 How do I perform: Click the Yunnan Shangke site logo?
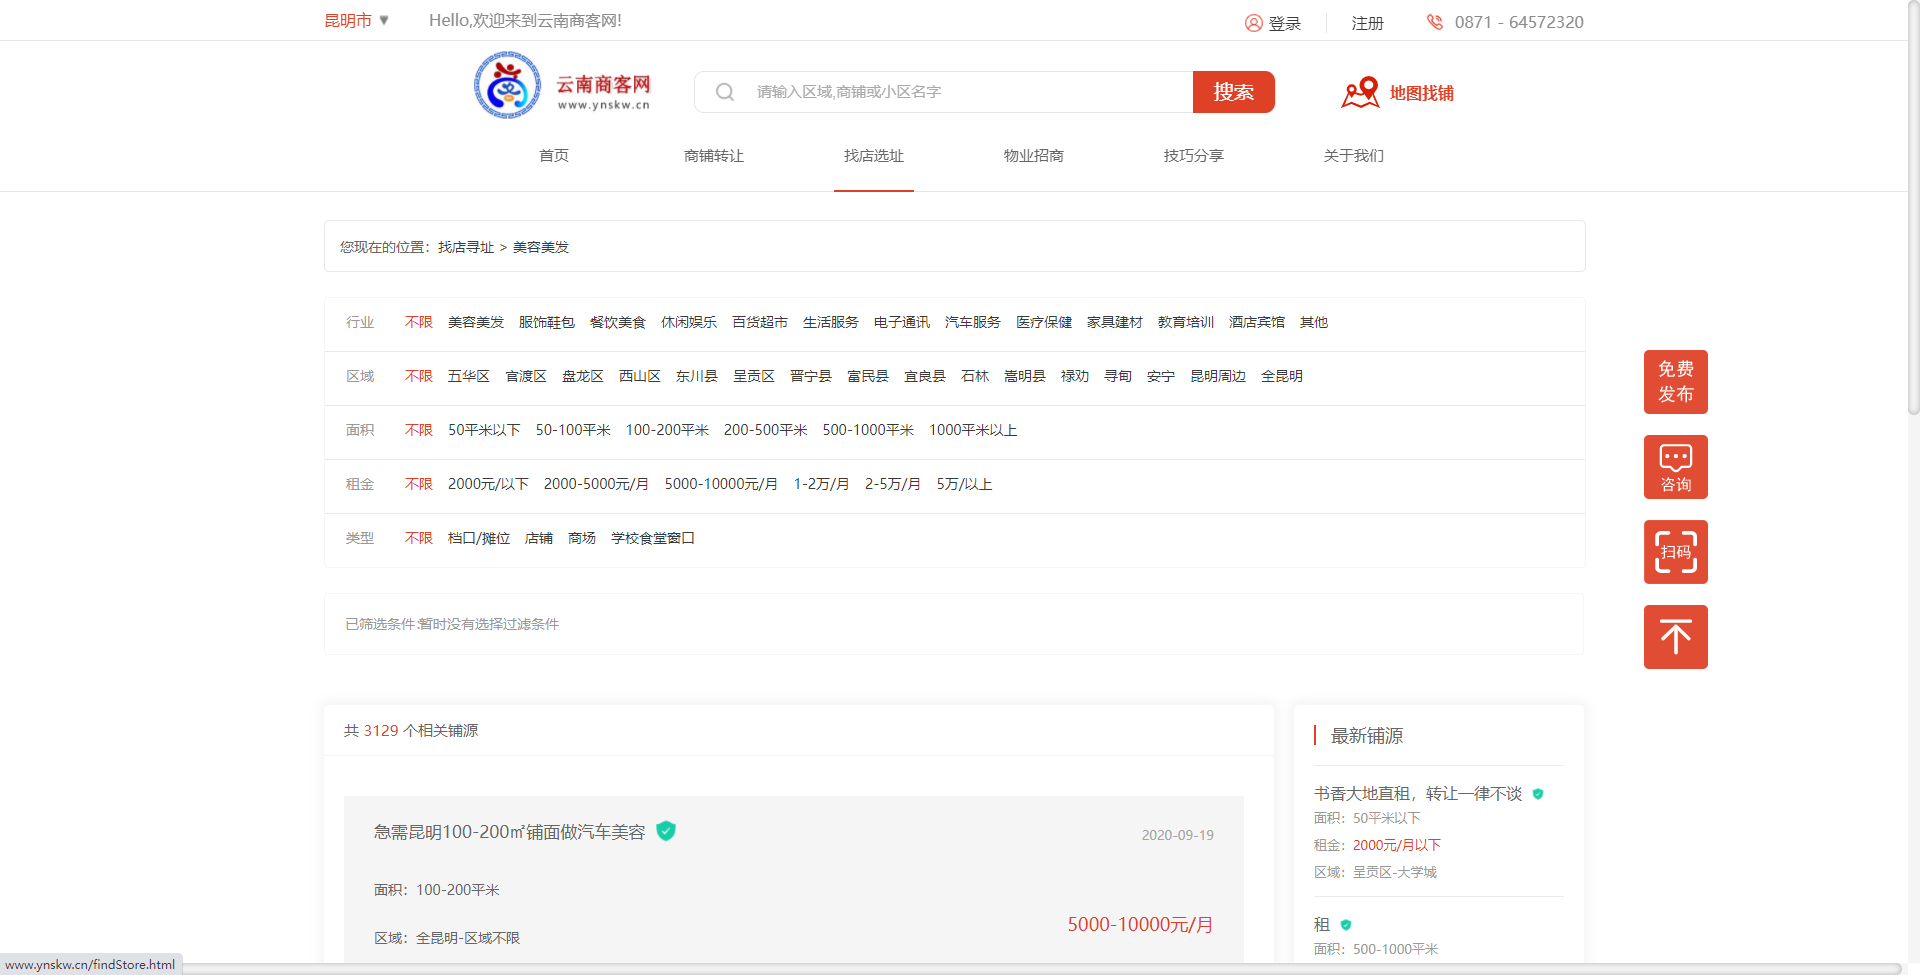tap(562, 87)
